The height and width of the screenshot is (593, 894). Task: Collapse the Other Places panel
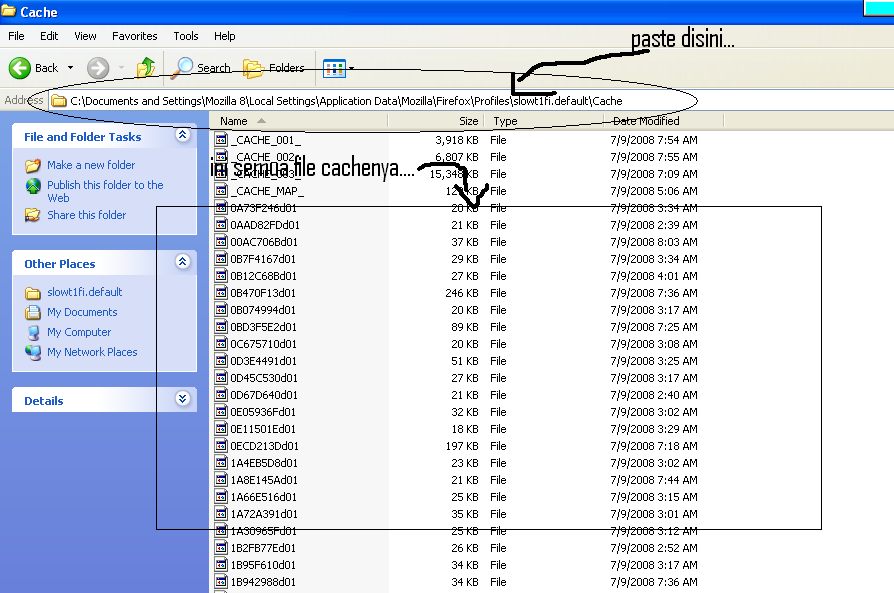click(182, 262)
